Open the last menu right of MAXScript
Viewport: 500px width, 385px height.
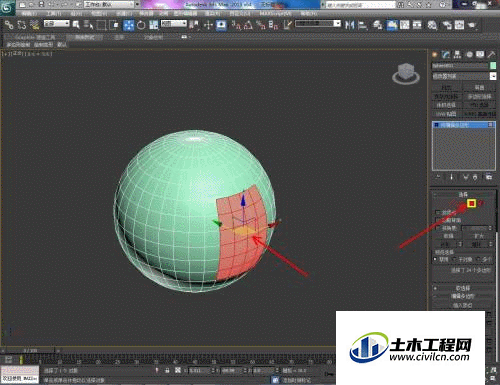pyautogui.click(x=309, y=14)
